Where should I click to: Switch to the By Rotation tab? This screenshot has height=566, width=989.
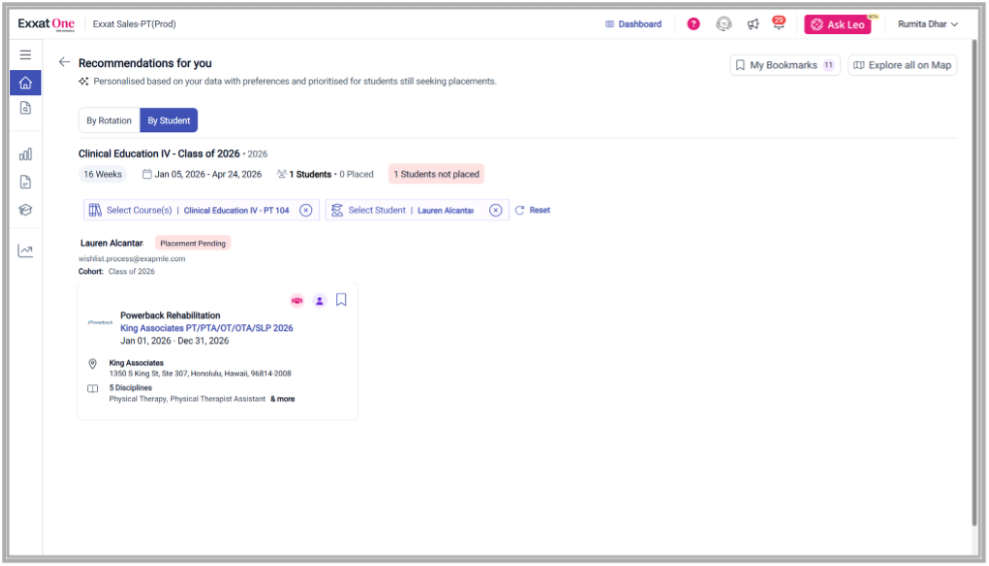109,120
